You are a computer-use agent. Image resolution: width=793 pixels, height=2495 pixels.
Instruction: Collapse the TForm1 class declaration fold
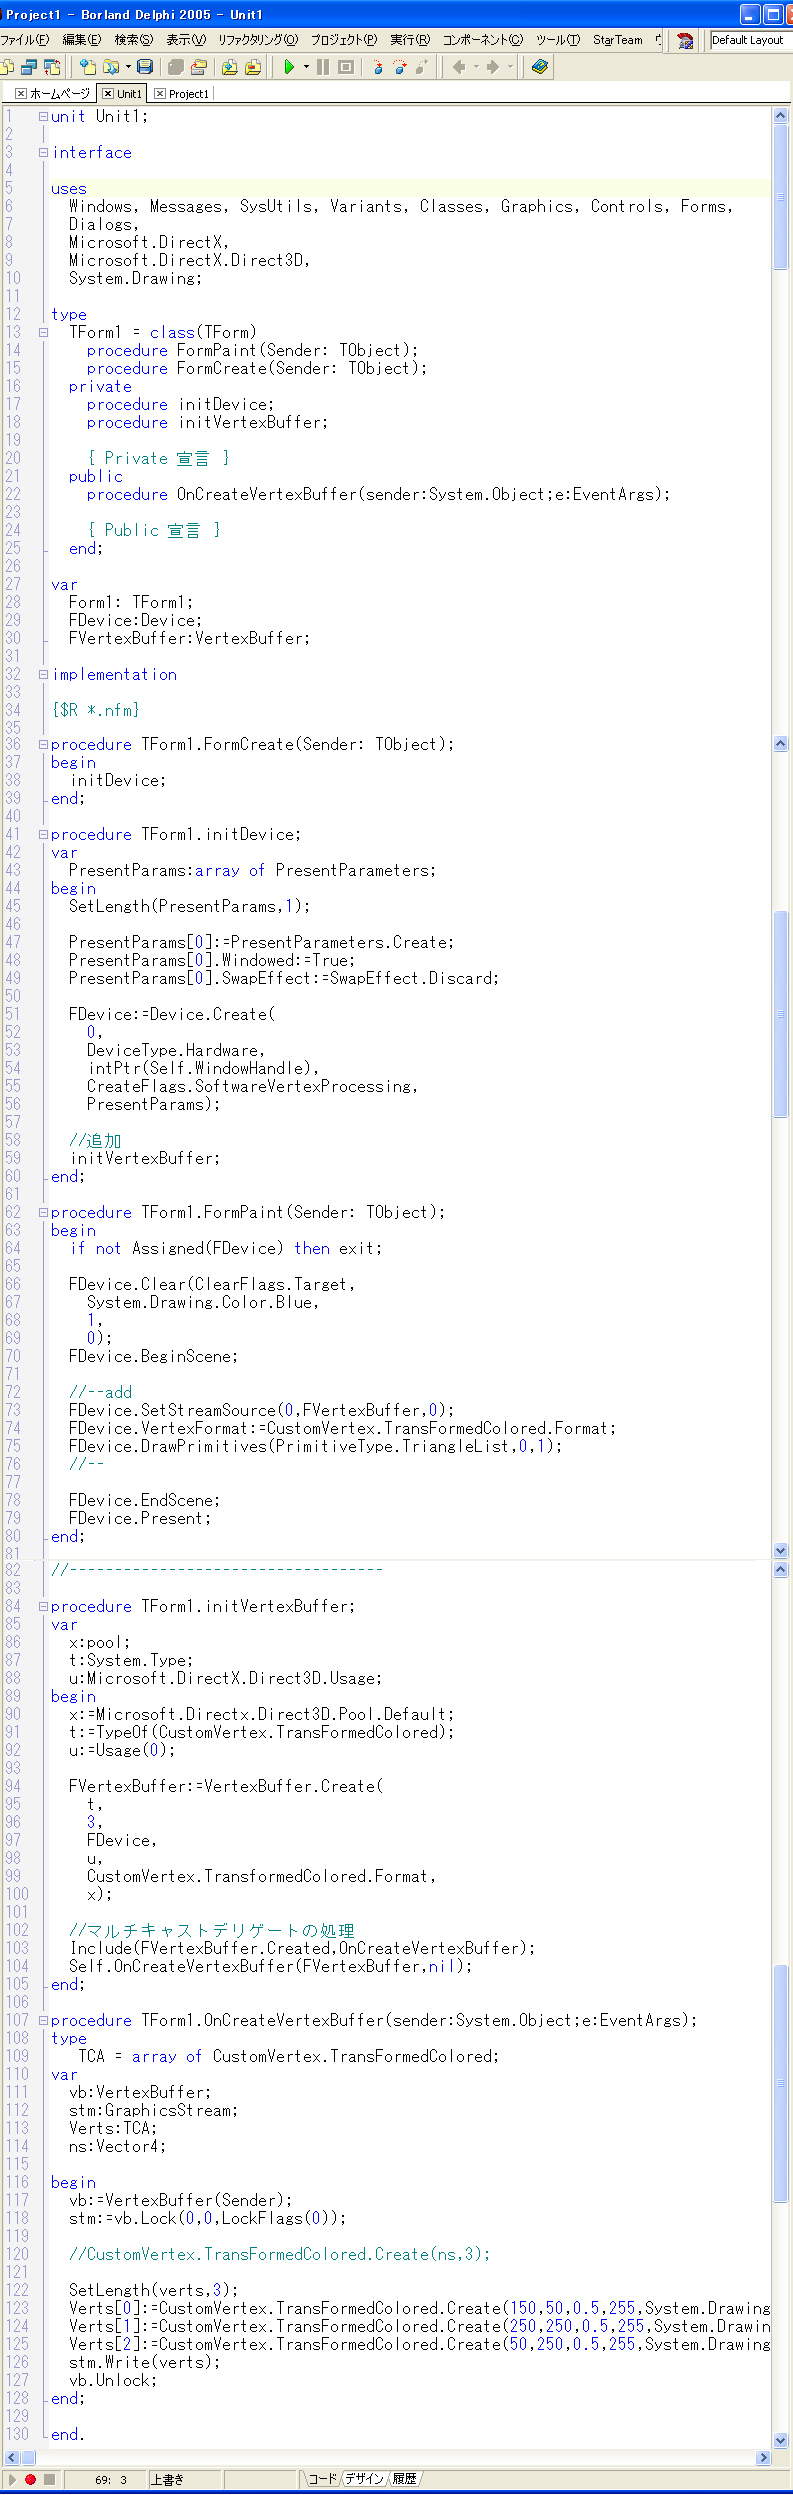[x=43, y=332]
